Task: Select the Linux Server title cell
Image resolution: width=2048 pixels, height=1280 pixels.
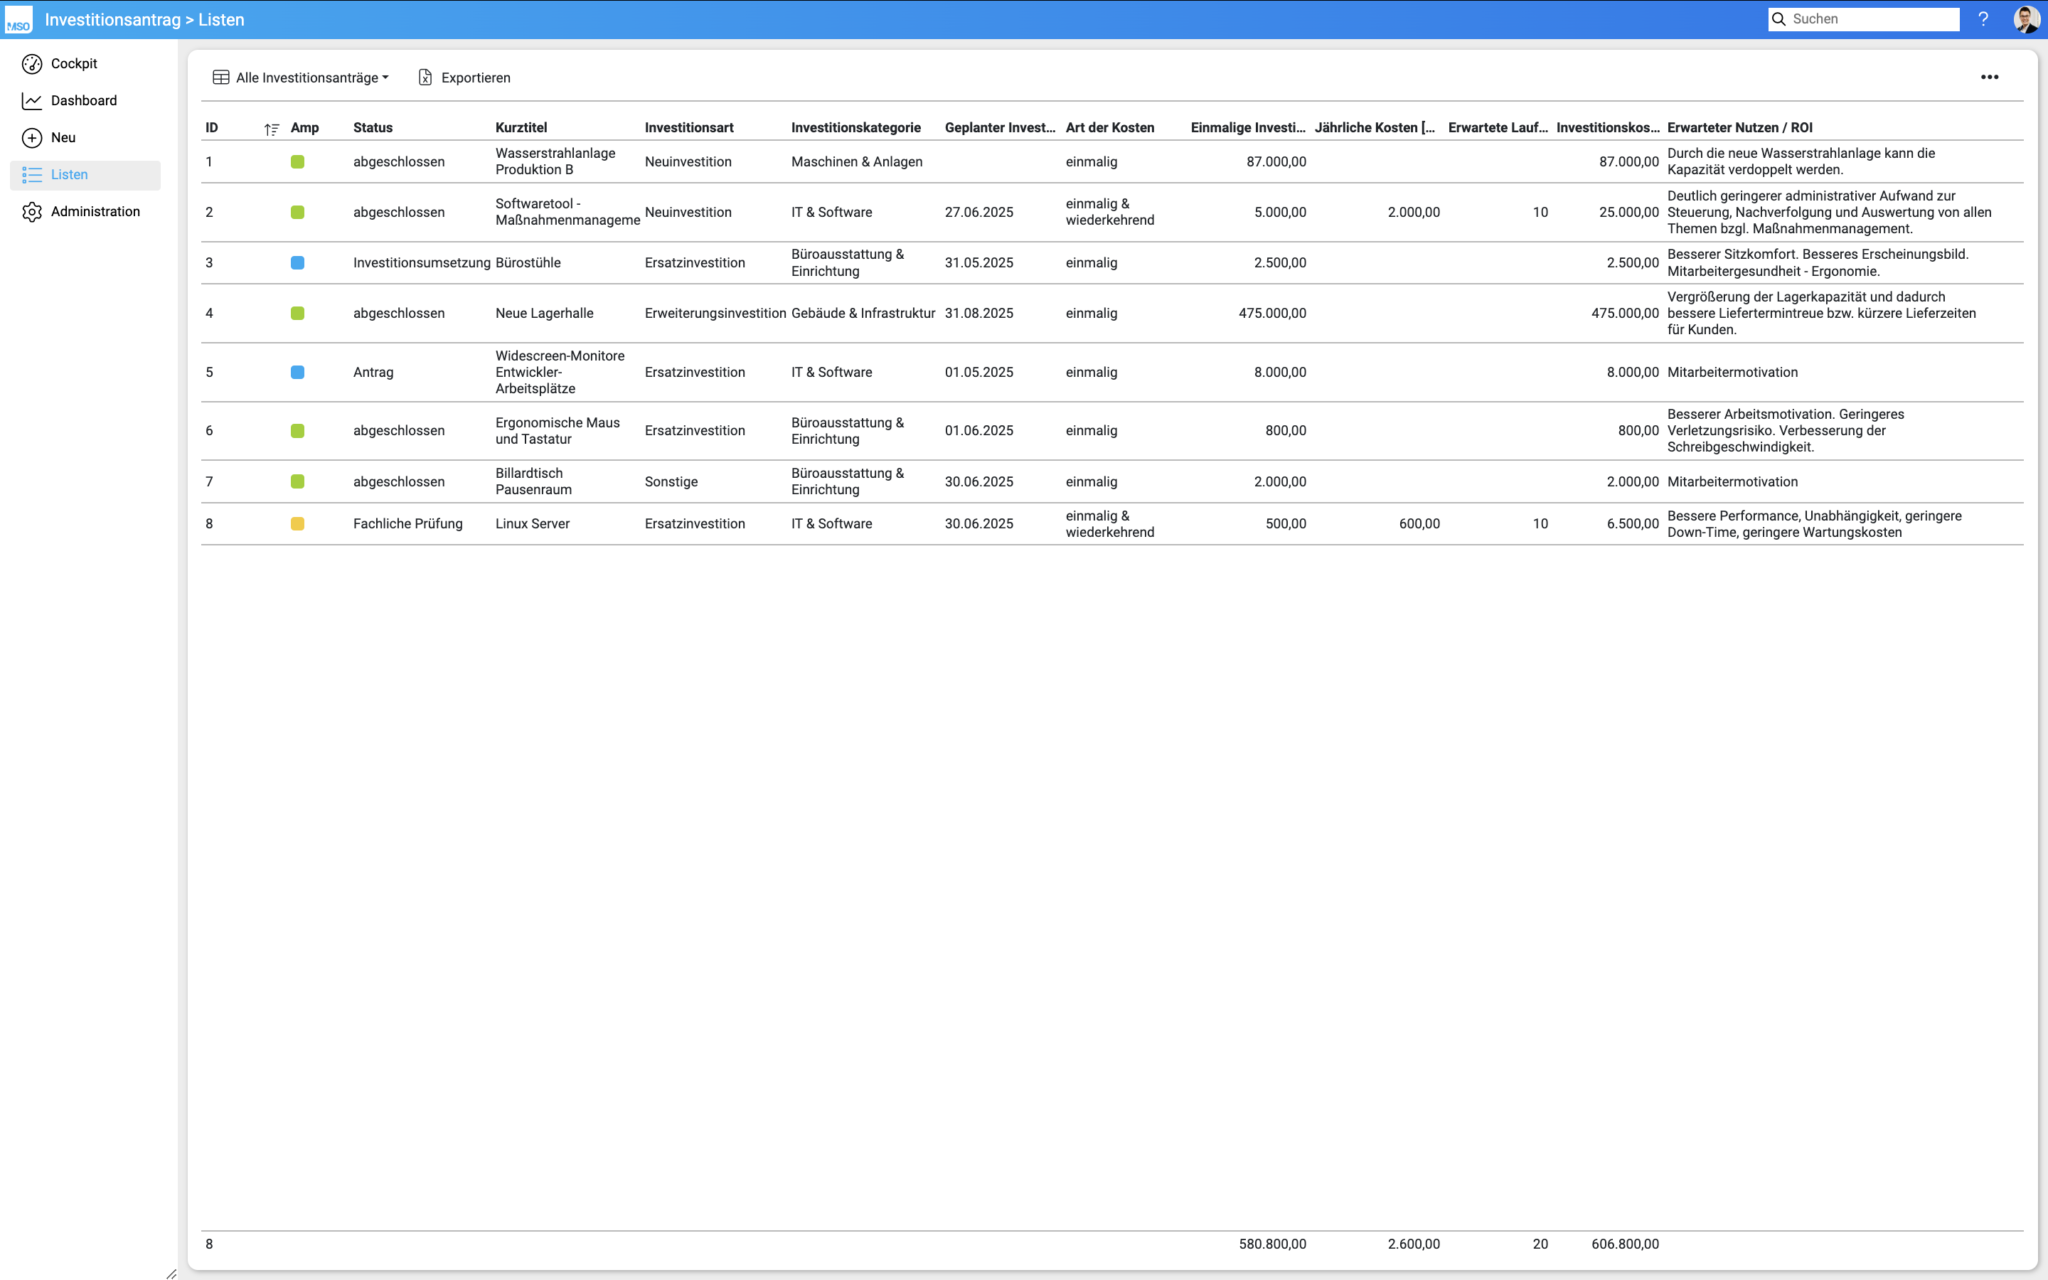Action: [532, 524]
